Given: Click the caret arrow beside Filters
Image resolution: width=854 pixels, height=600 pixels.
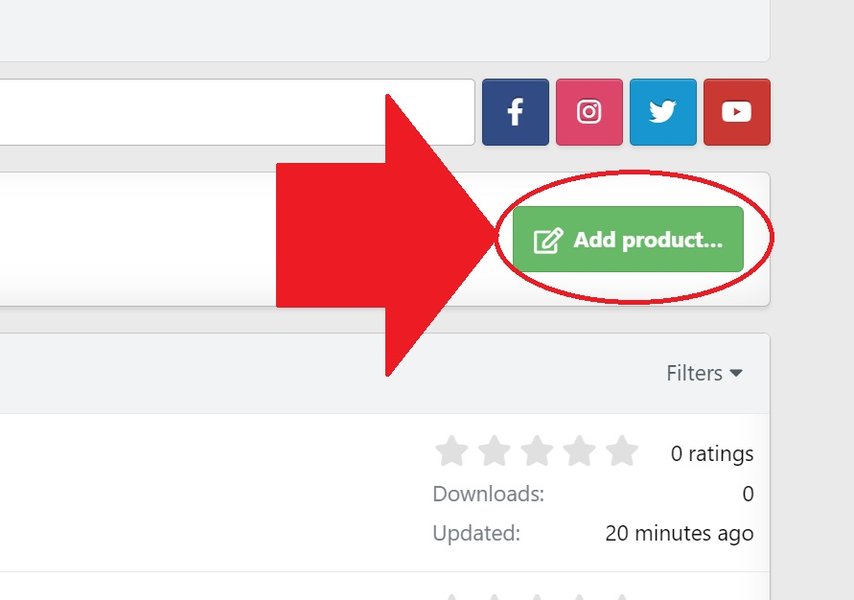Looking at the screenshot, I should [x=737, y=373].
